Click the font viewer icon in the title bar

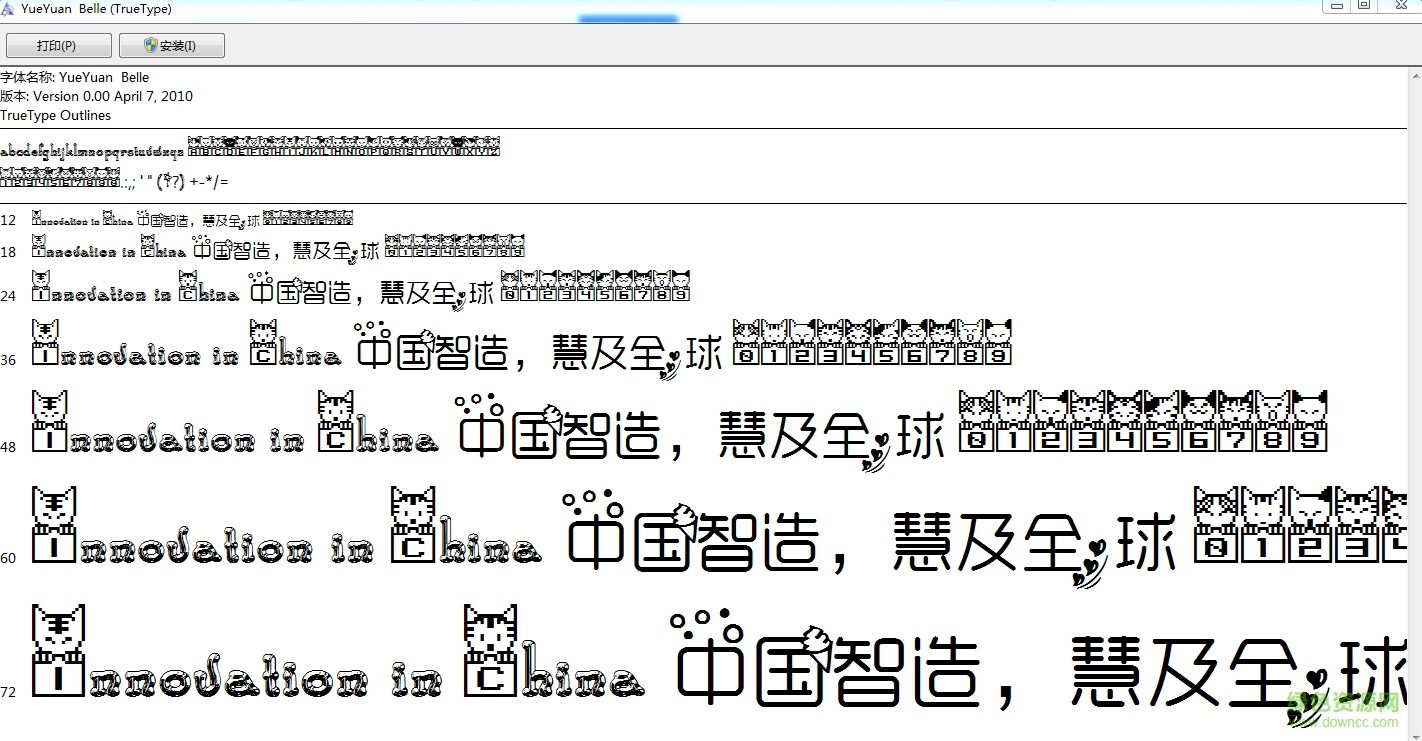tap(8, 8)
